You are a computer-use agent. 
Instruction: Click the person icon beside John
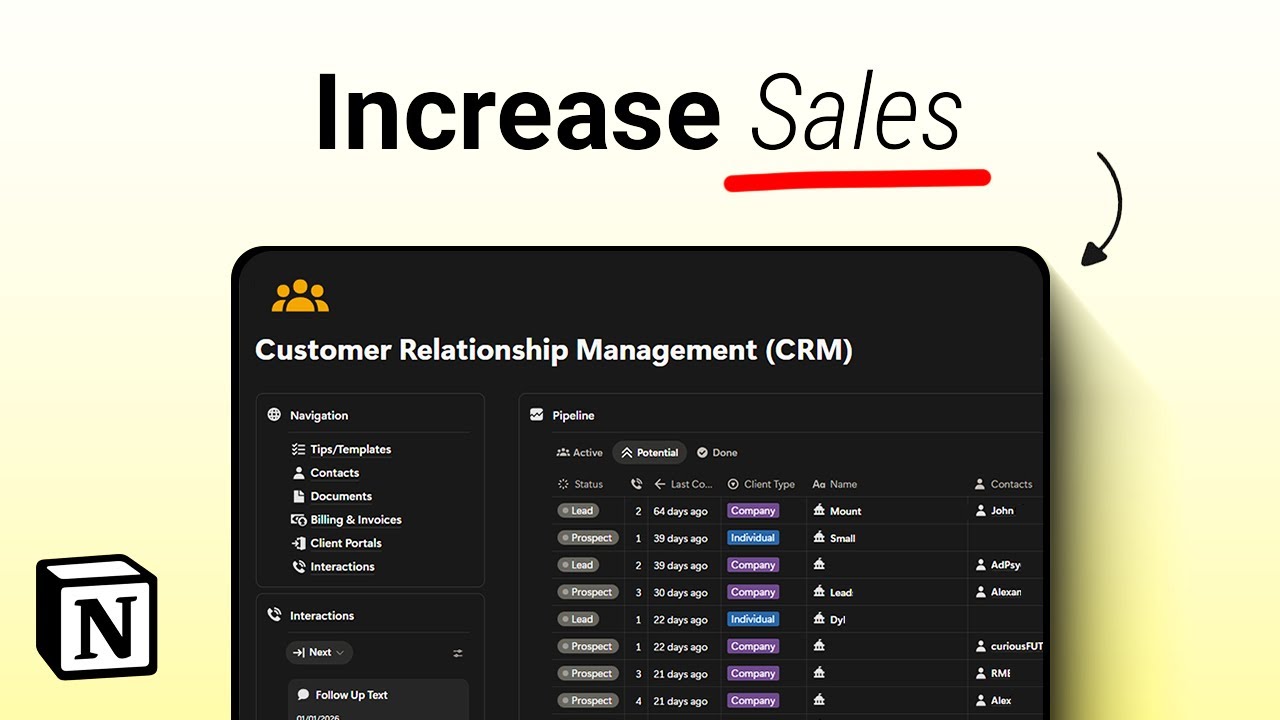(x=980, y=511)
